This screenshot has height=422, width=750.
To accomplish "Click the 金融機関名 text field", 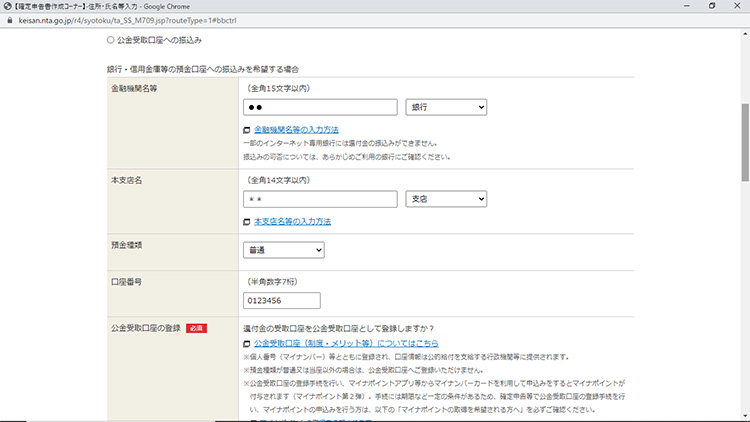I will point(319,107).
